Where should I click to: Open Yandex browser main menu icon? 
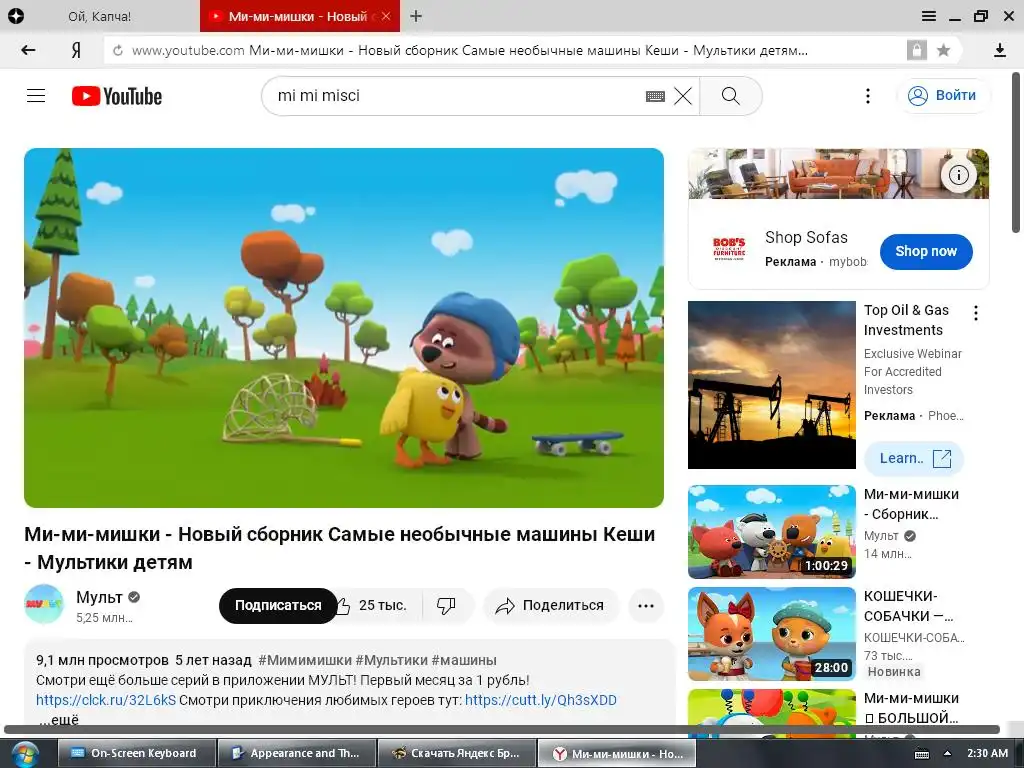pos(929,16)
